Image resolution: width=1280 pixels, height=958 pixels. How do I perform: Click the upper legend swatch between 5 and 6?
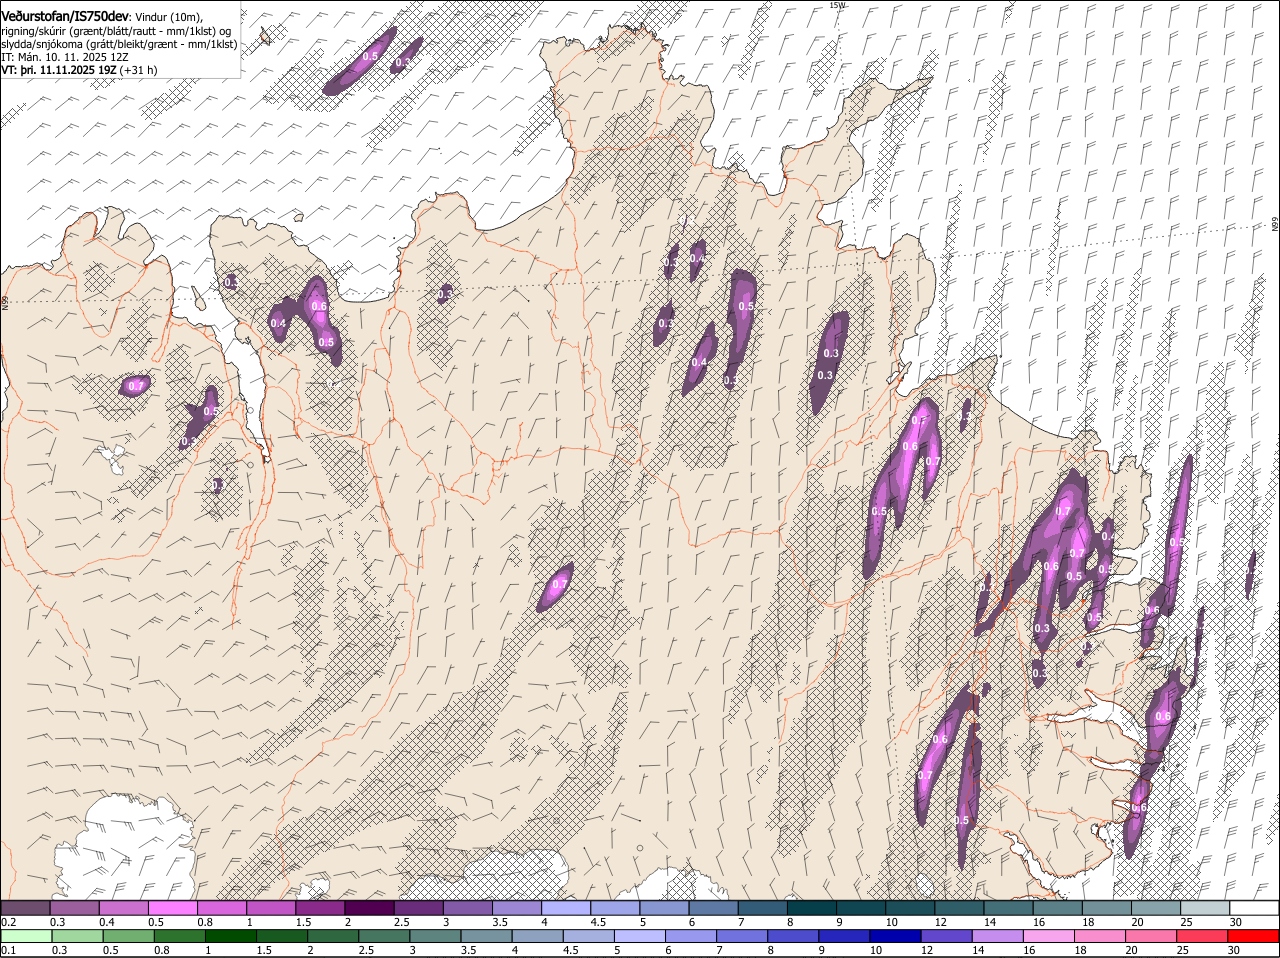664,907
